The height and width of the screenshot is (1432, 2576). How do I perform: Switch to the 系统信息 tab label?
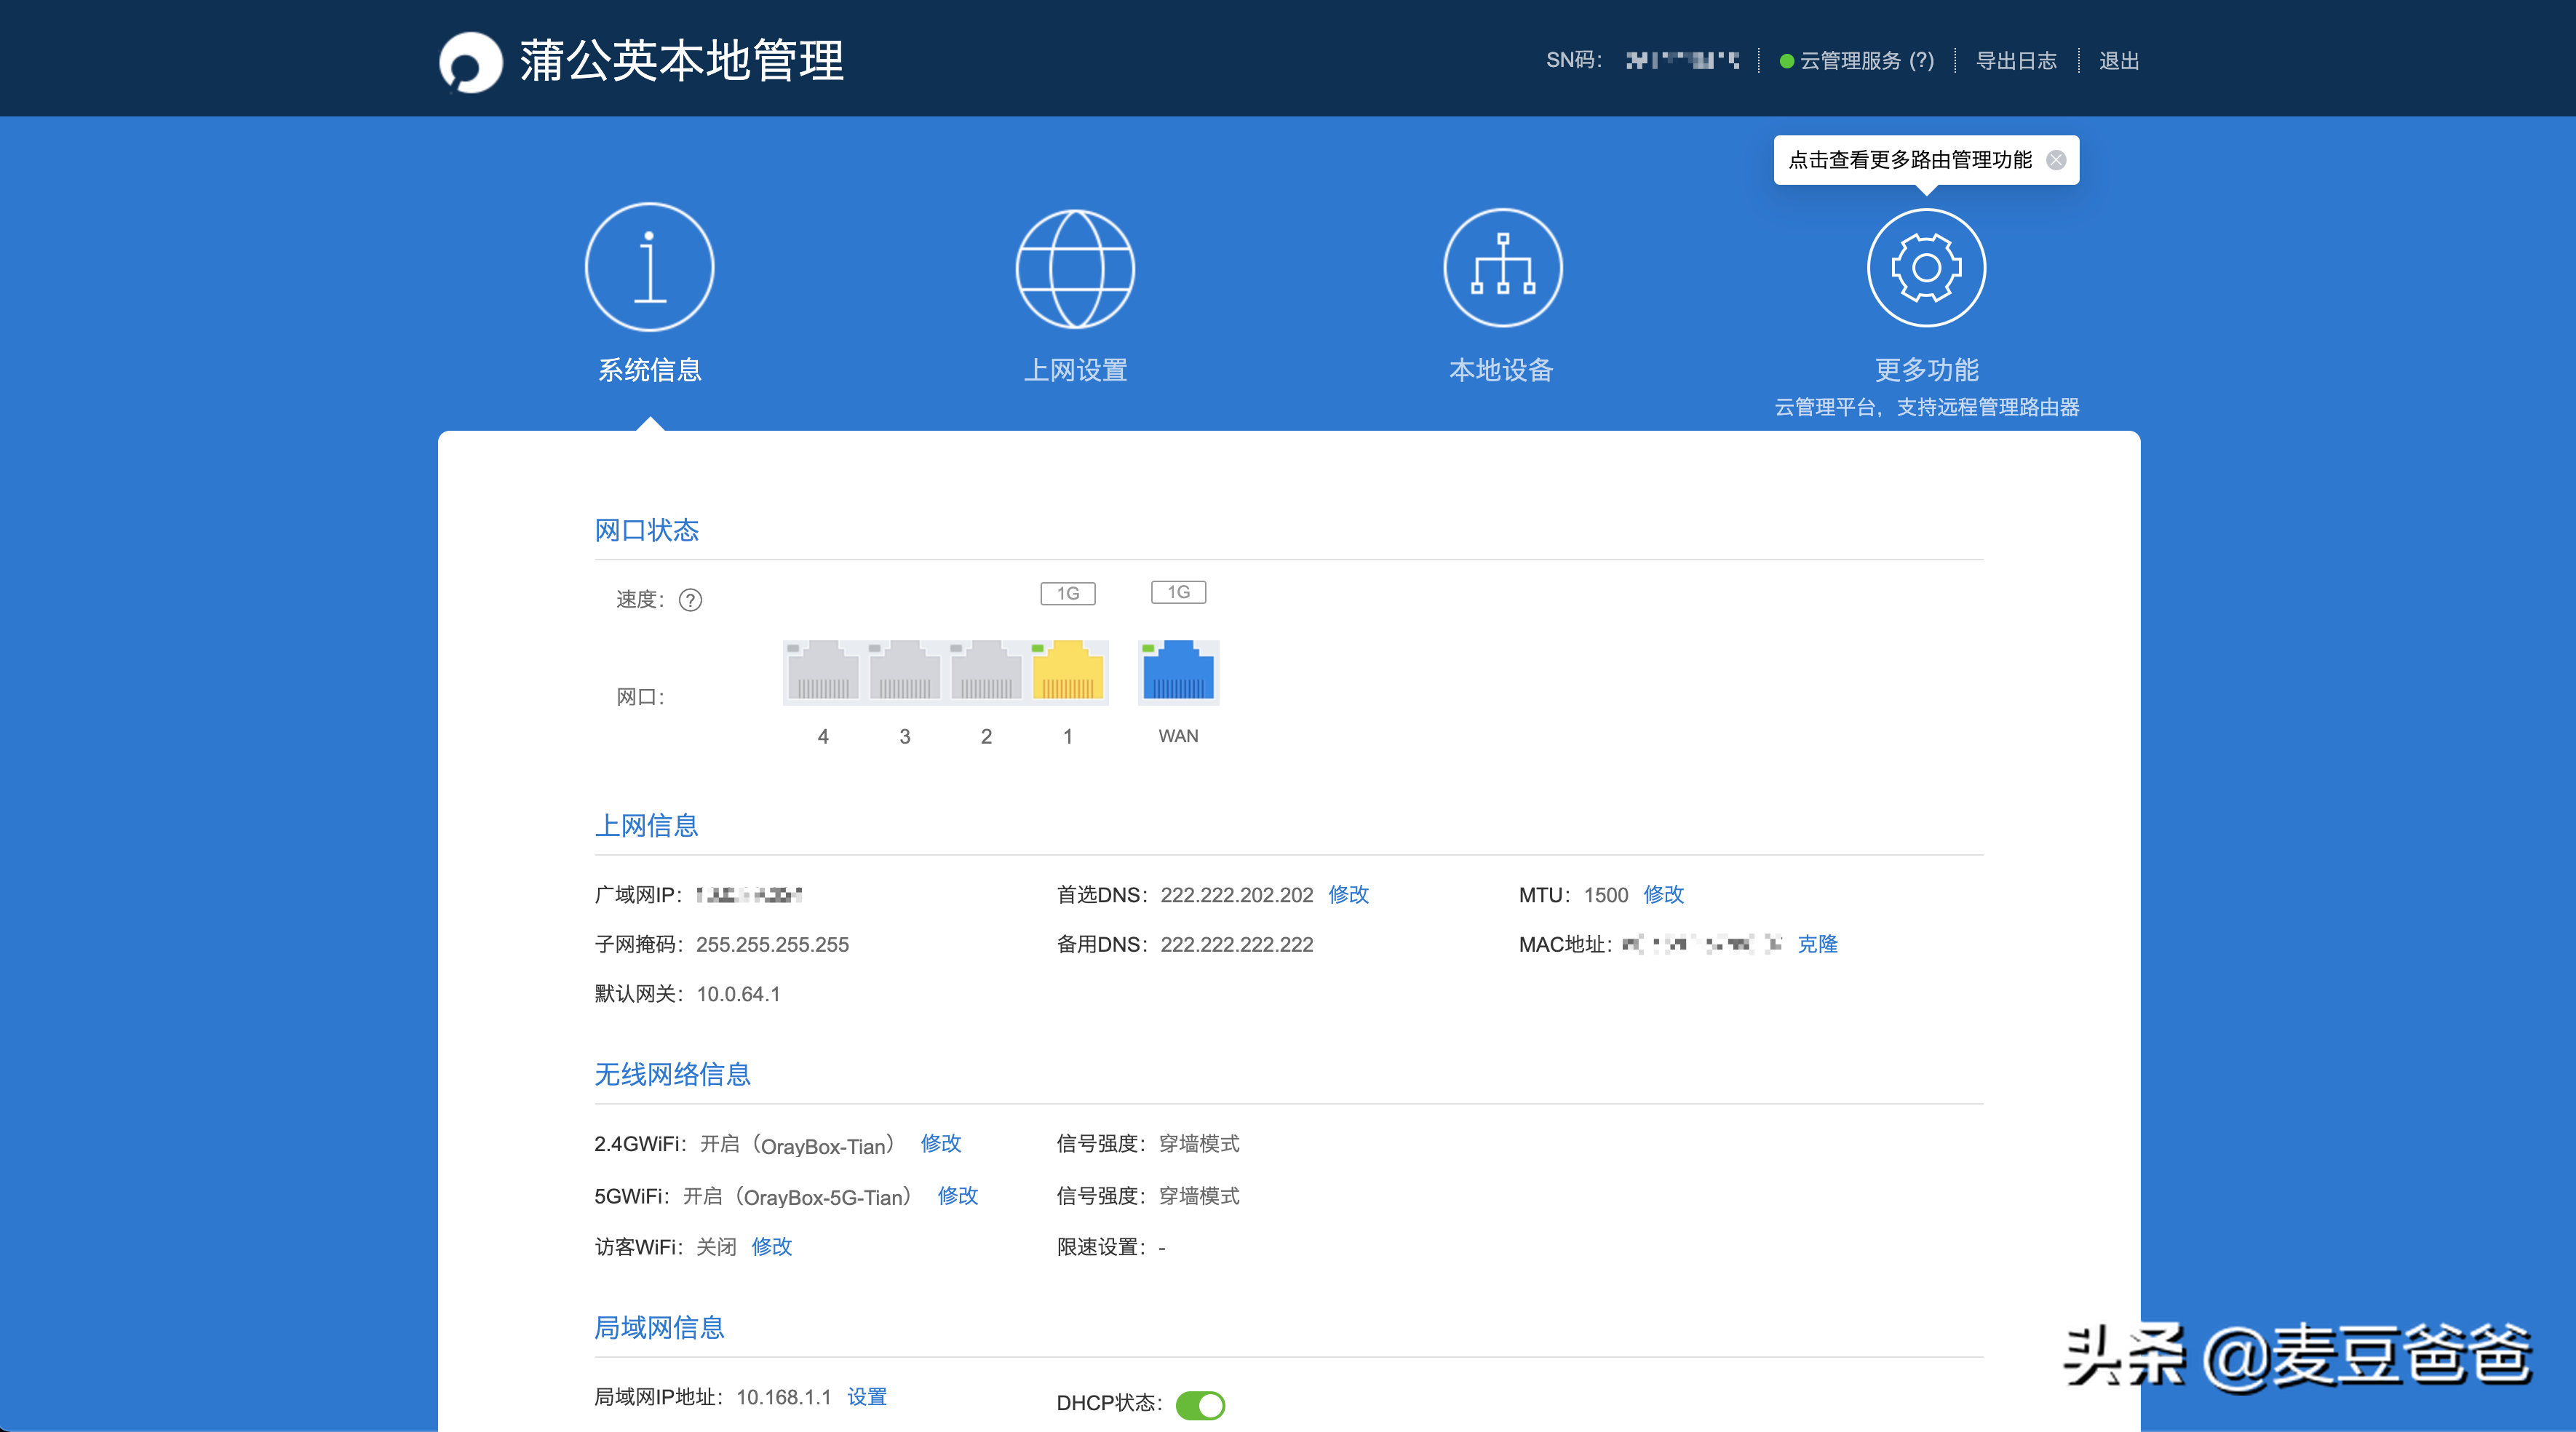tap(650, 370)
